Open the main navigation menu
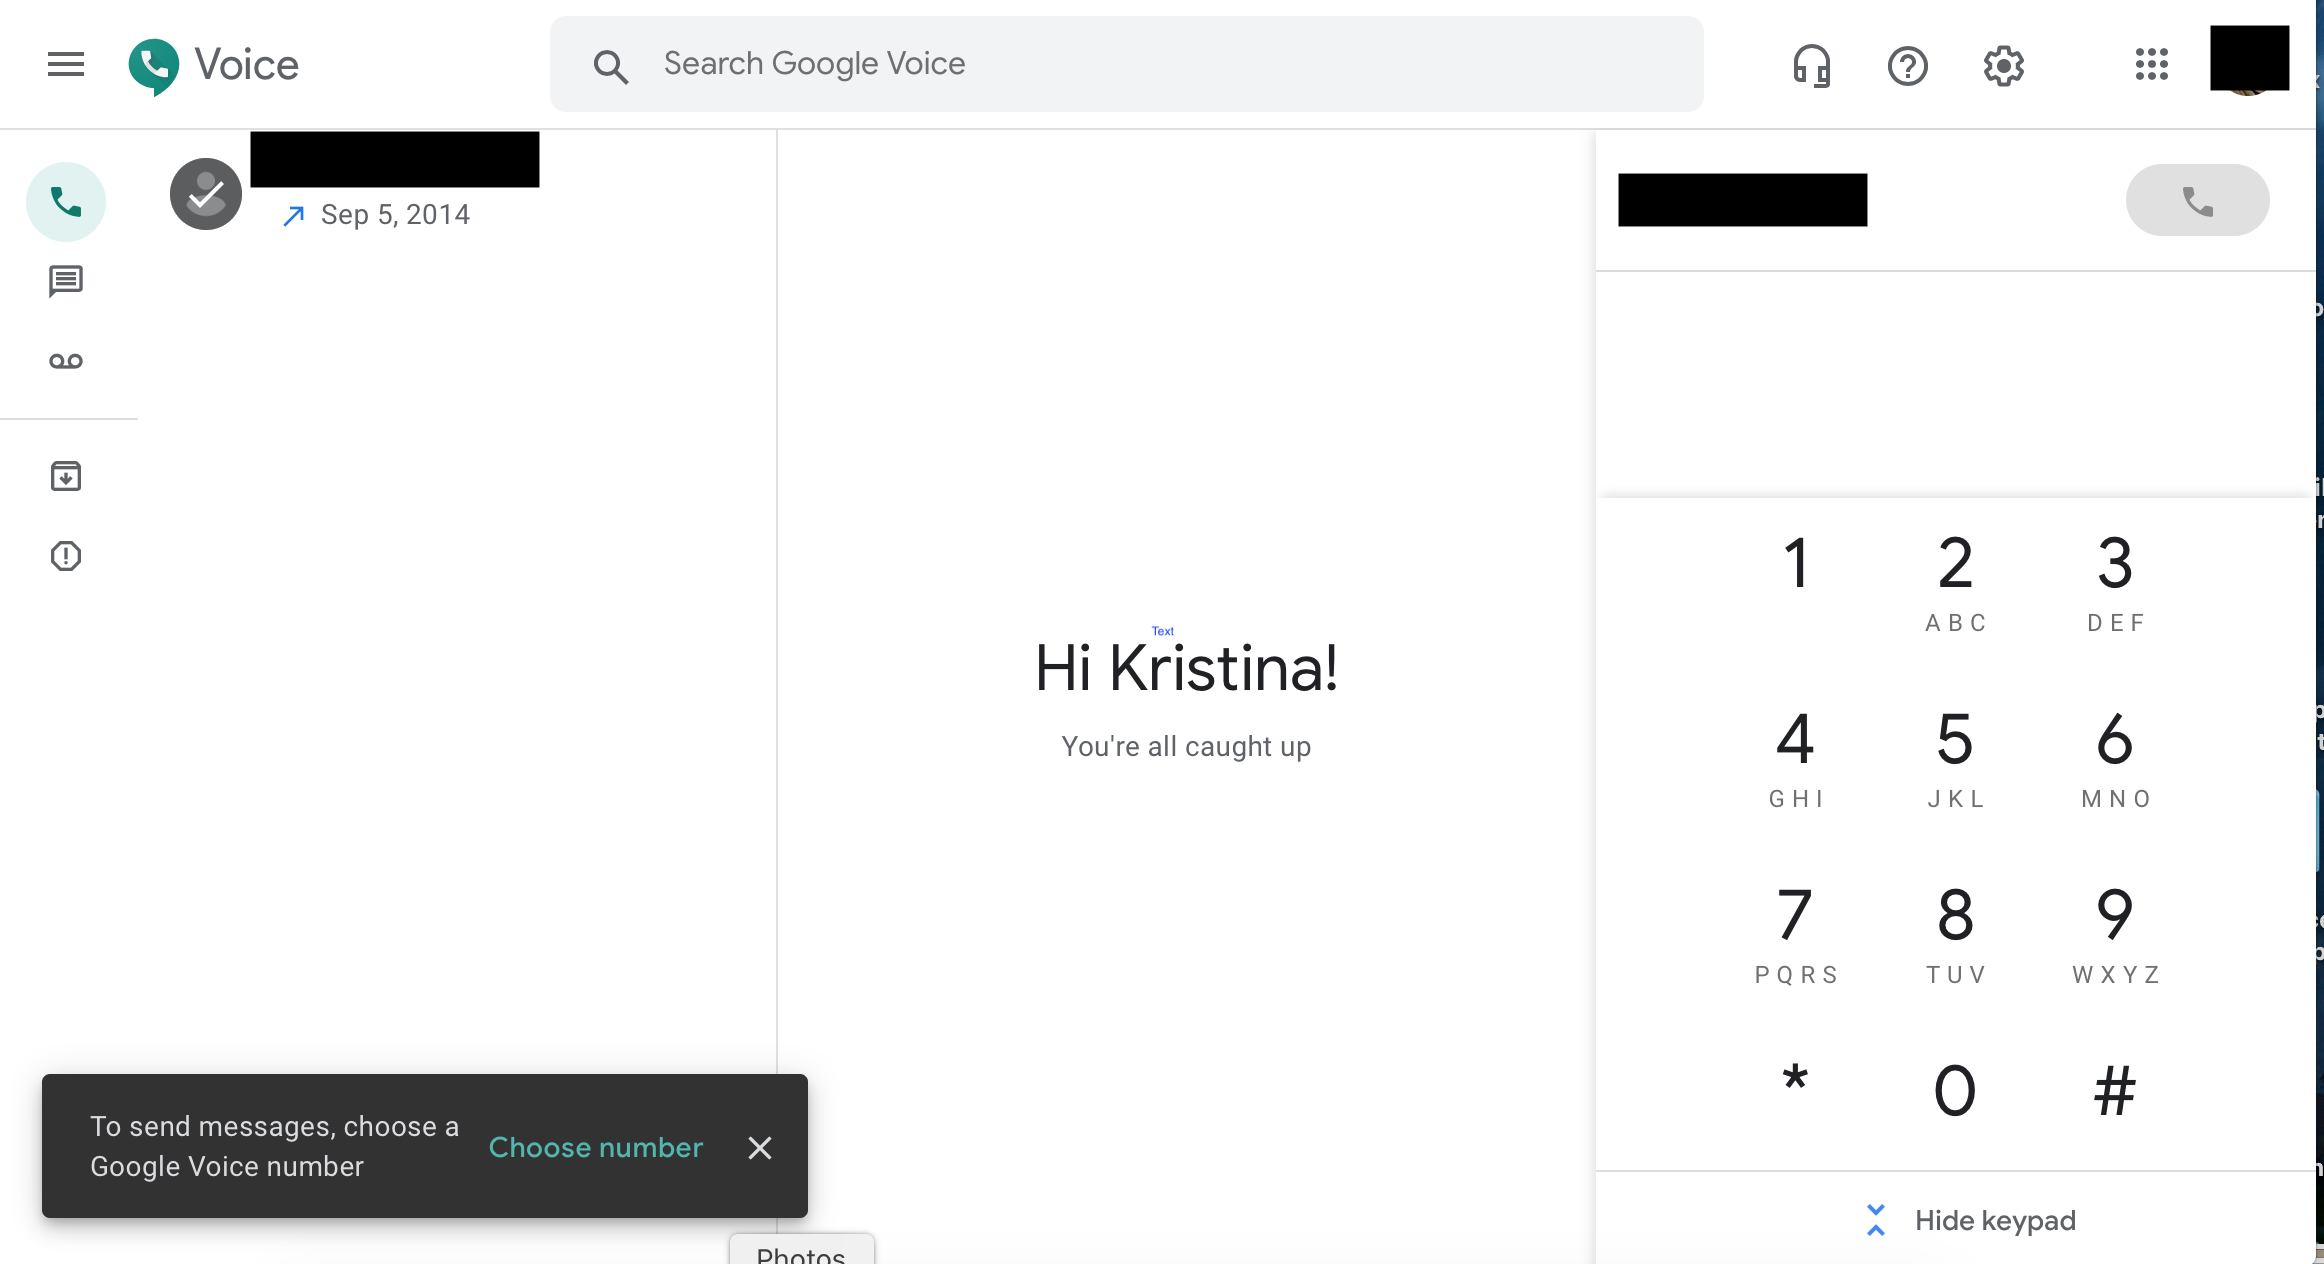The width and height of the screenshot is (2324, 1264). 65,64
